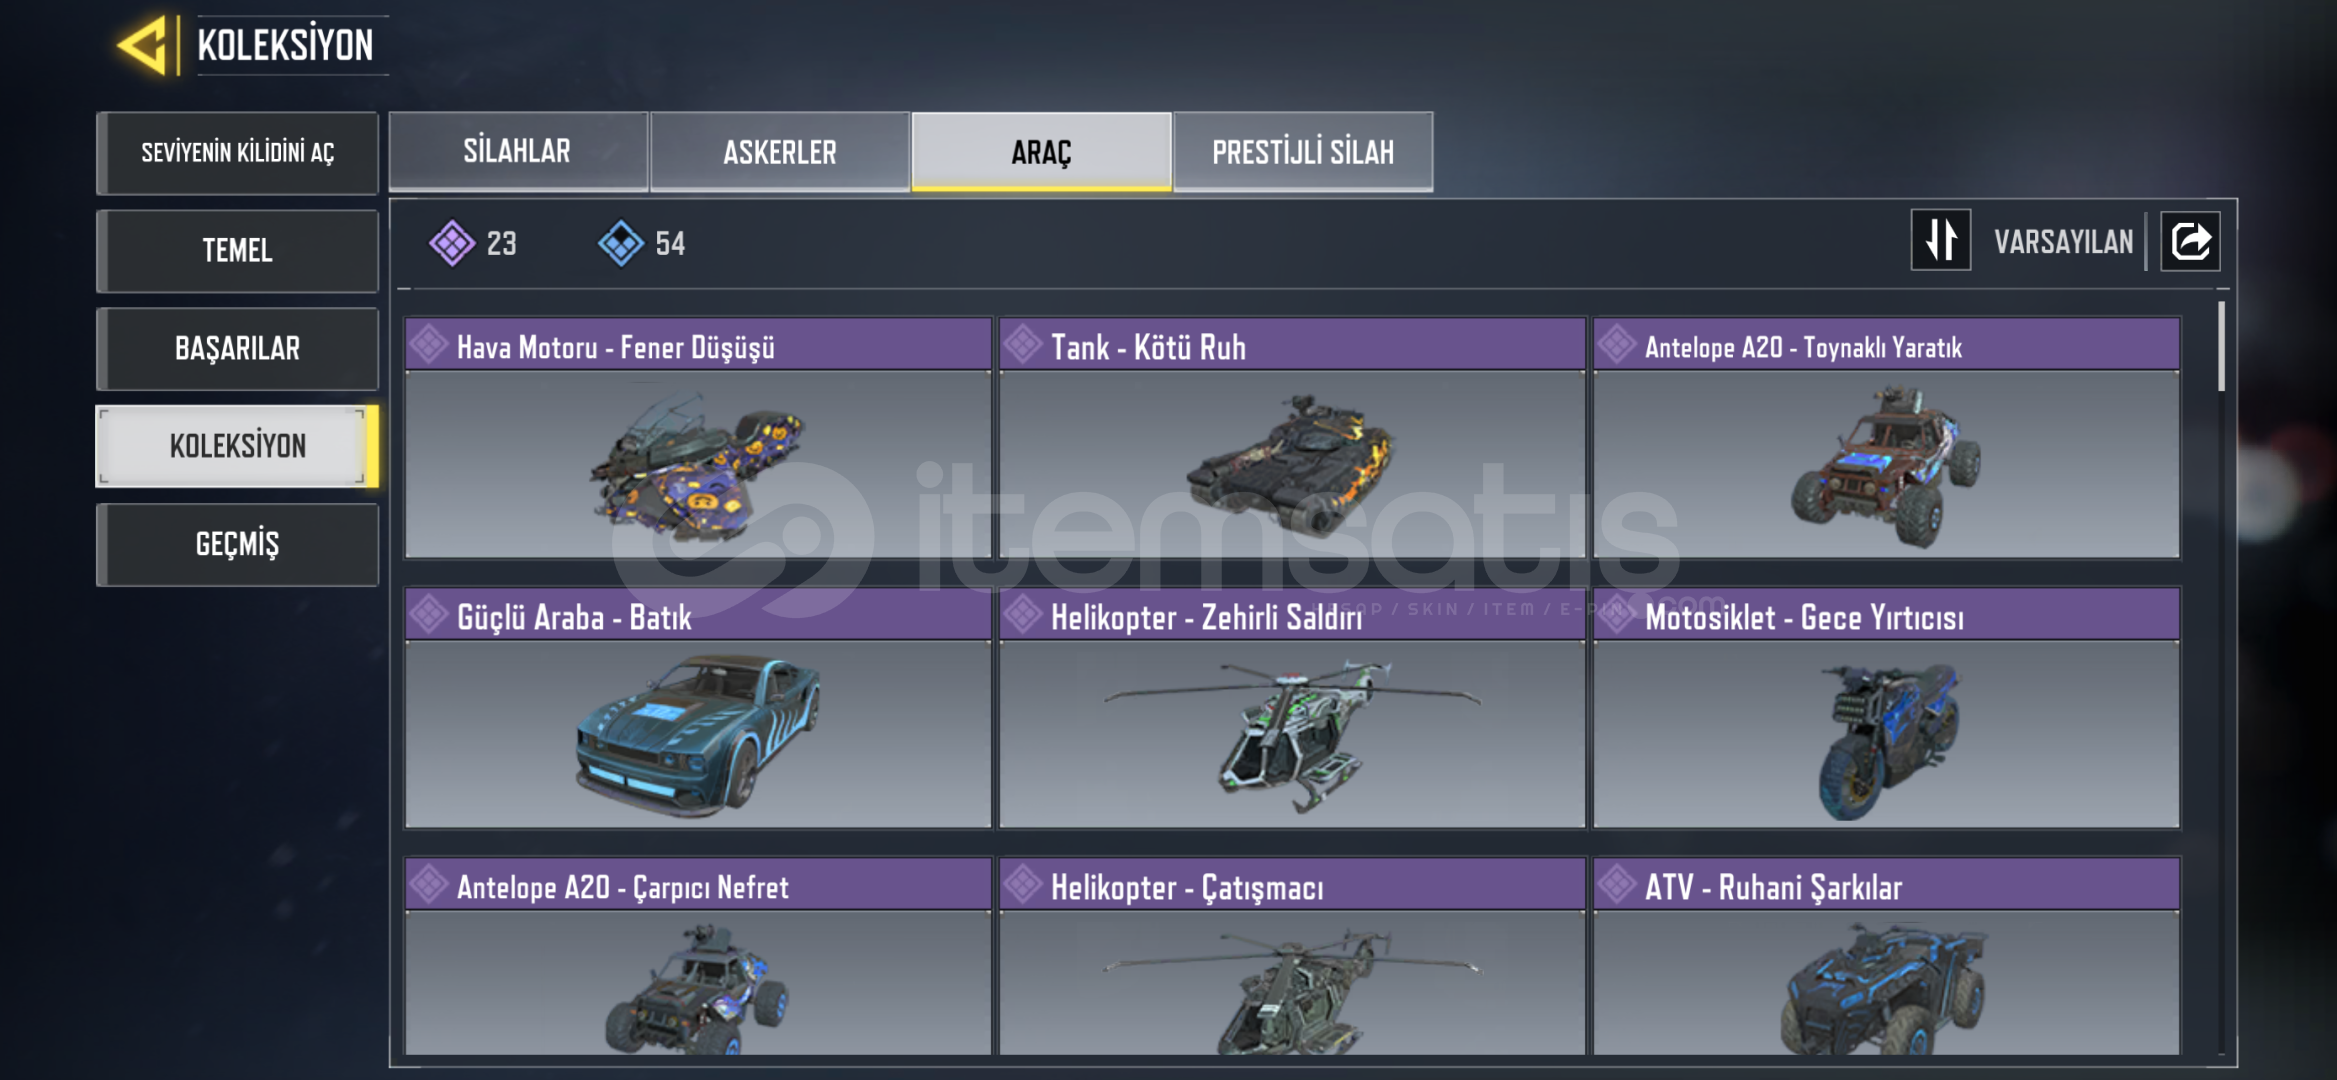Open the GEÇMİŞ section
The width and height of the screenshot is (2337, 1080).
pos(237,544)
